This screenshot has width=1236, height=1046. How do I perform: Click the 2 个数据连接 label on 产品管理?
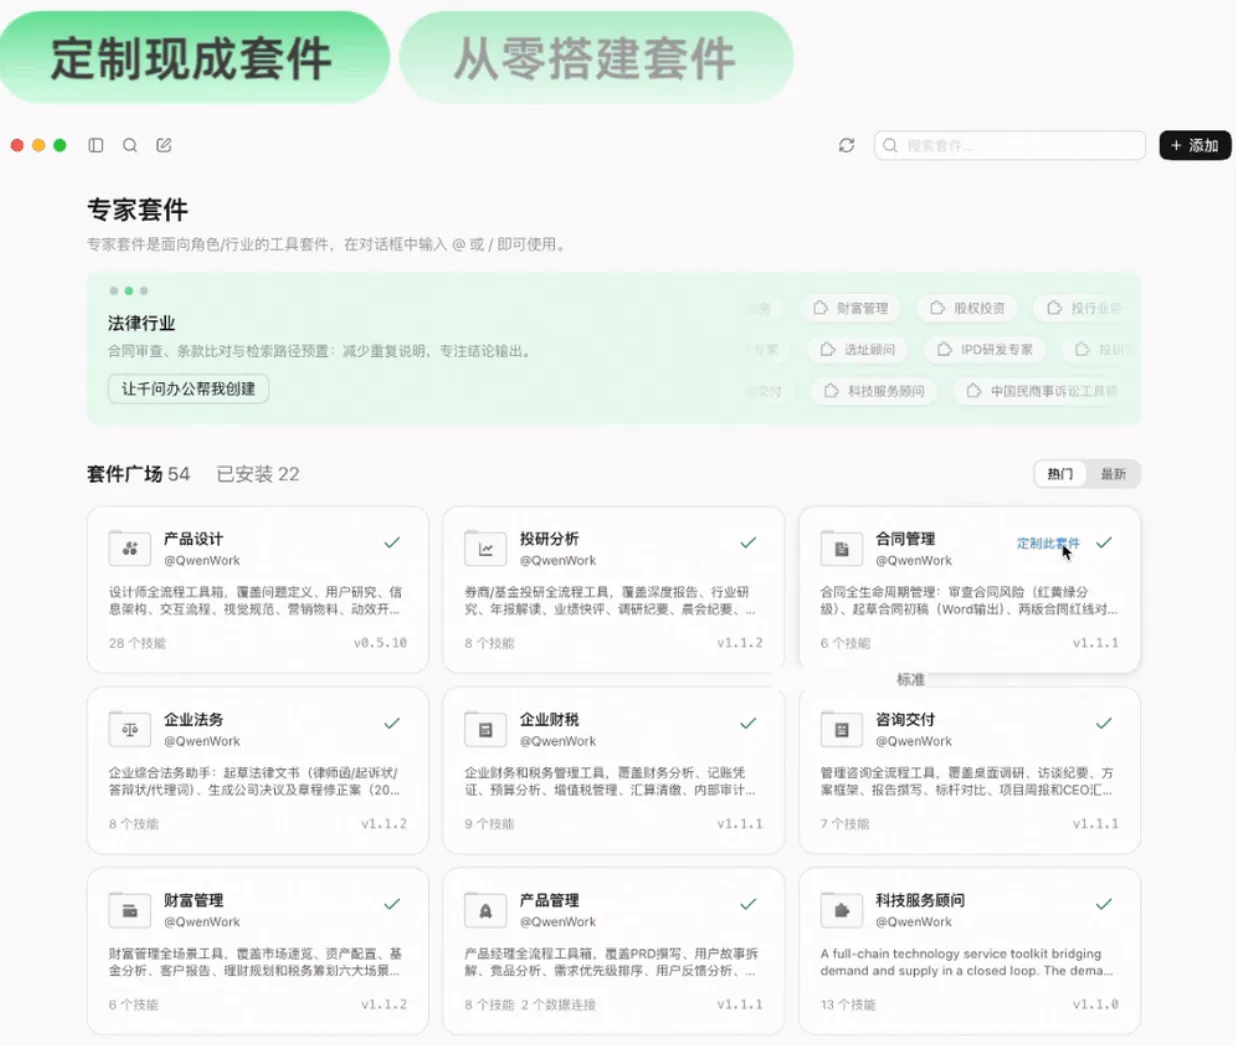coord(558,1005)
